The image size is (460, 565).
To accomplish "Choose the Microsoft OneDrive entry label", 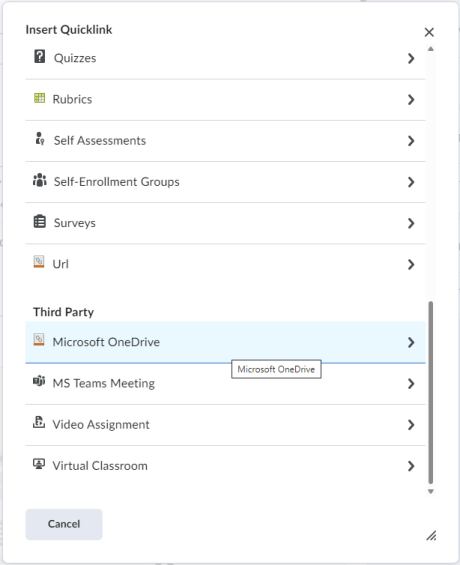I will point(106,342).
